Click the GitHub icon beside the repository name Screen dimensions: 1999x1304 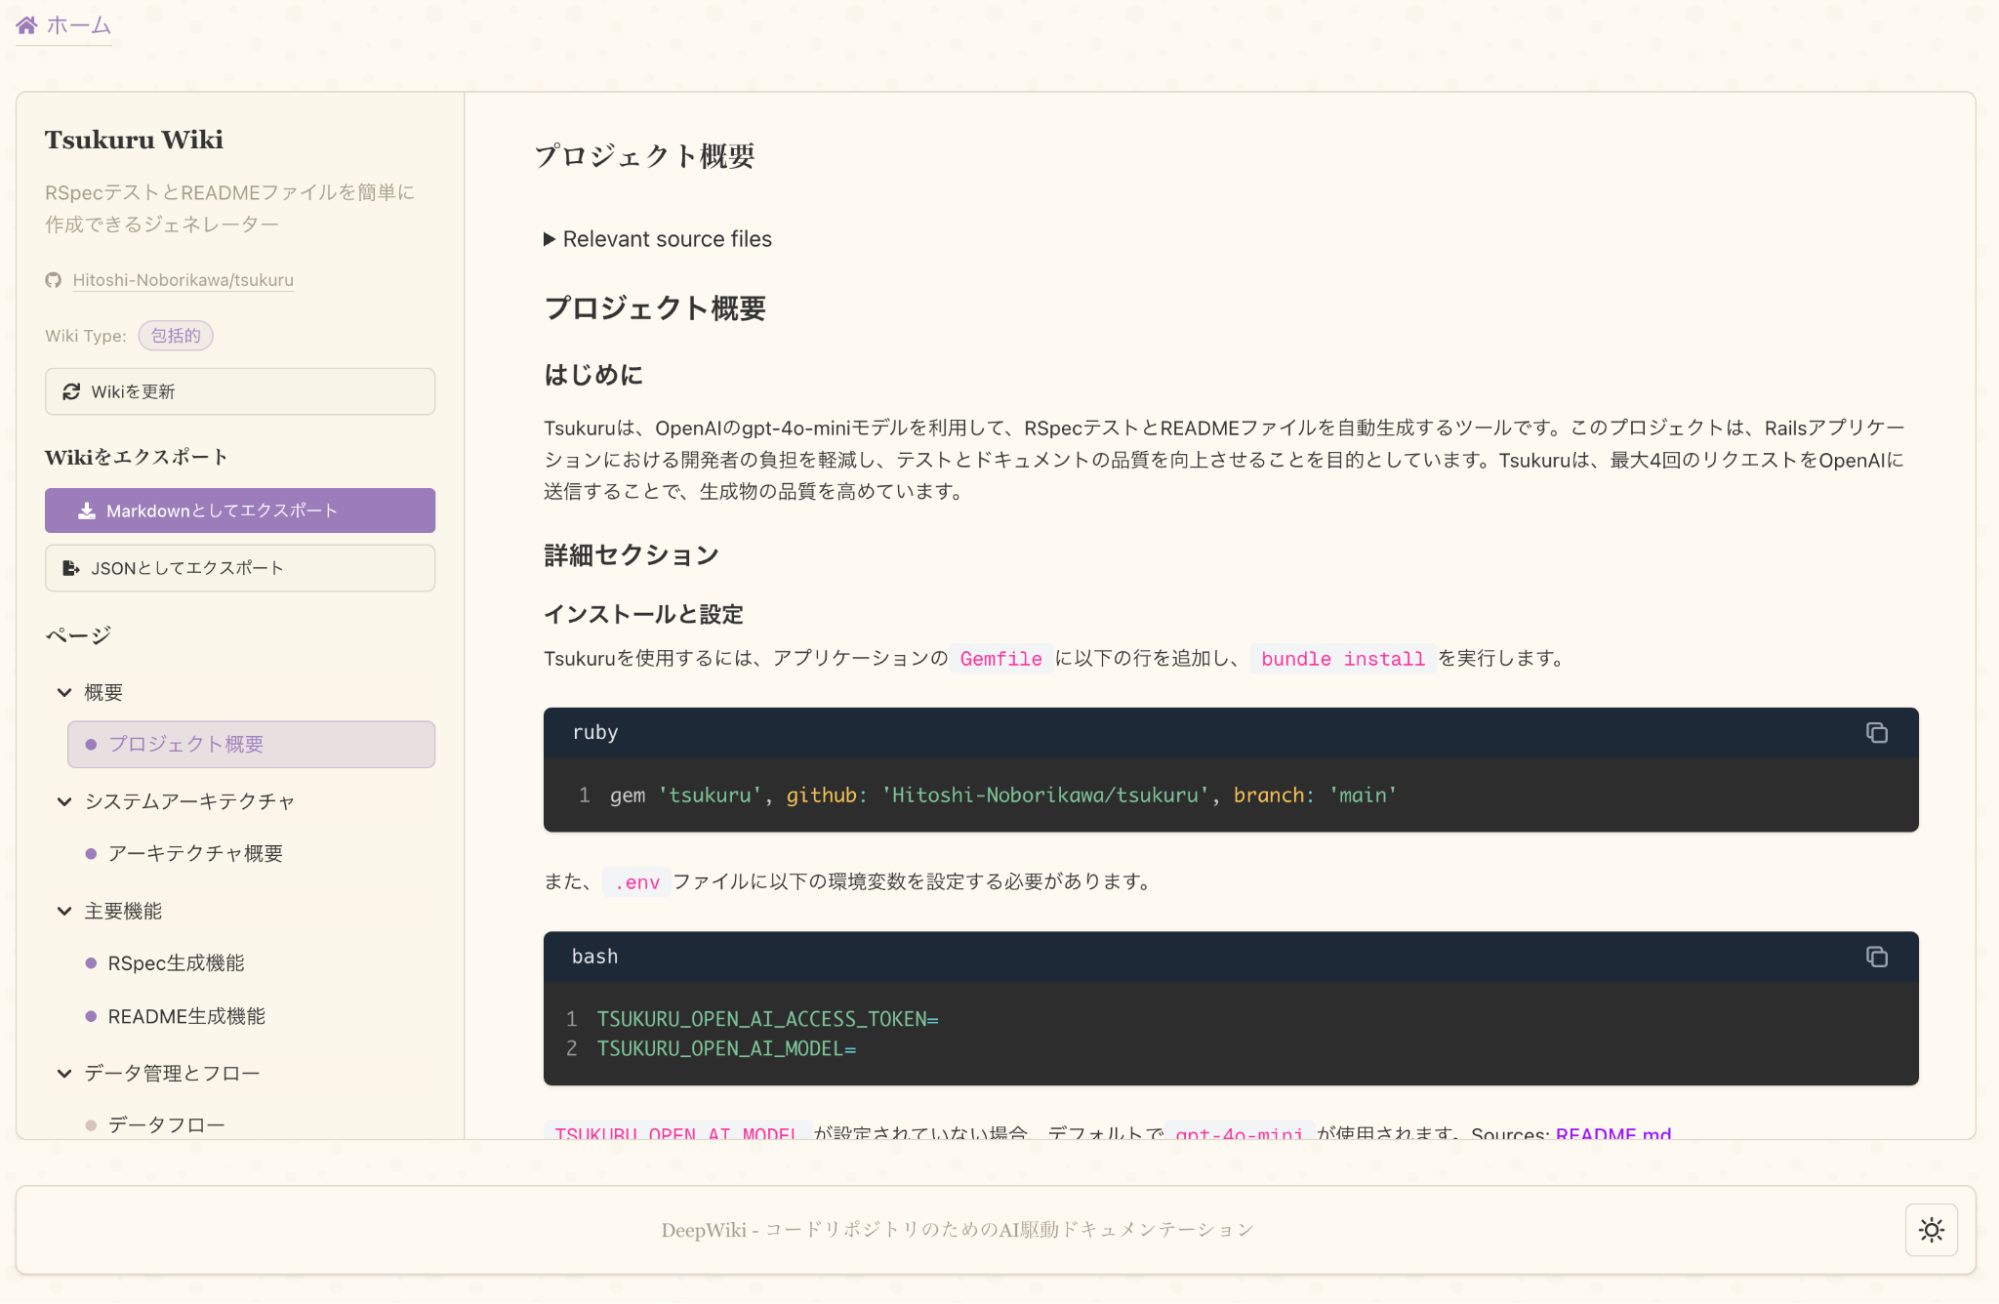tap(54, 280)
